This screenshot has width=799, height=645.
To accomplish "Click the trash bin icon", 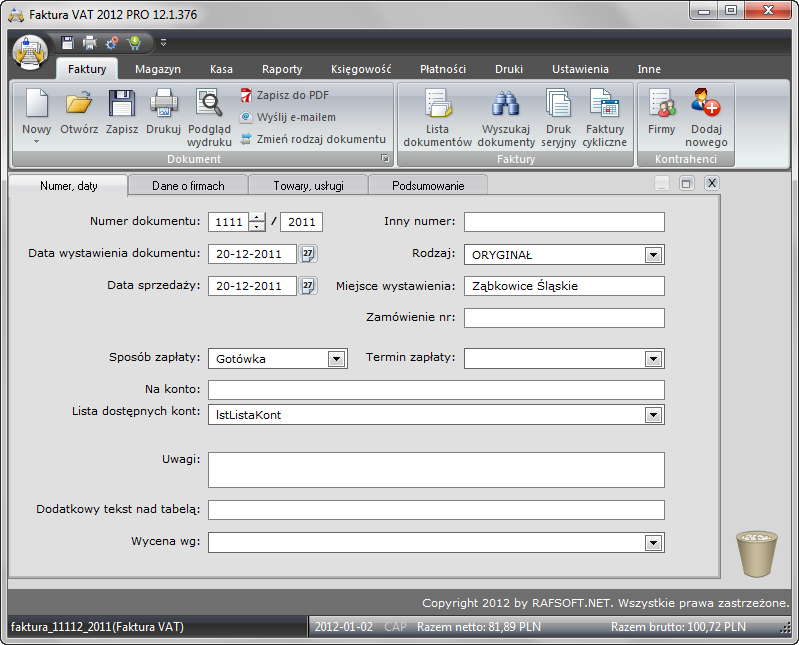I will coord(757,554).
